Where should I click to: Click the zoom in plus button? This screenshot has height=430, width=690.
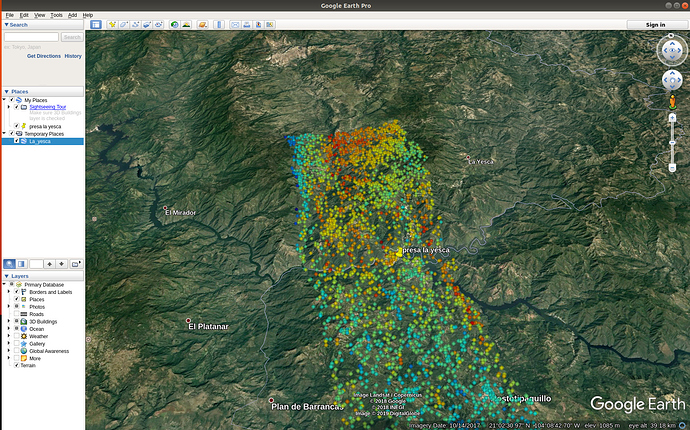[672, 118]
